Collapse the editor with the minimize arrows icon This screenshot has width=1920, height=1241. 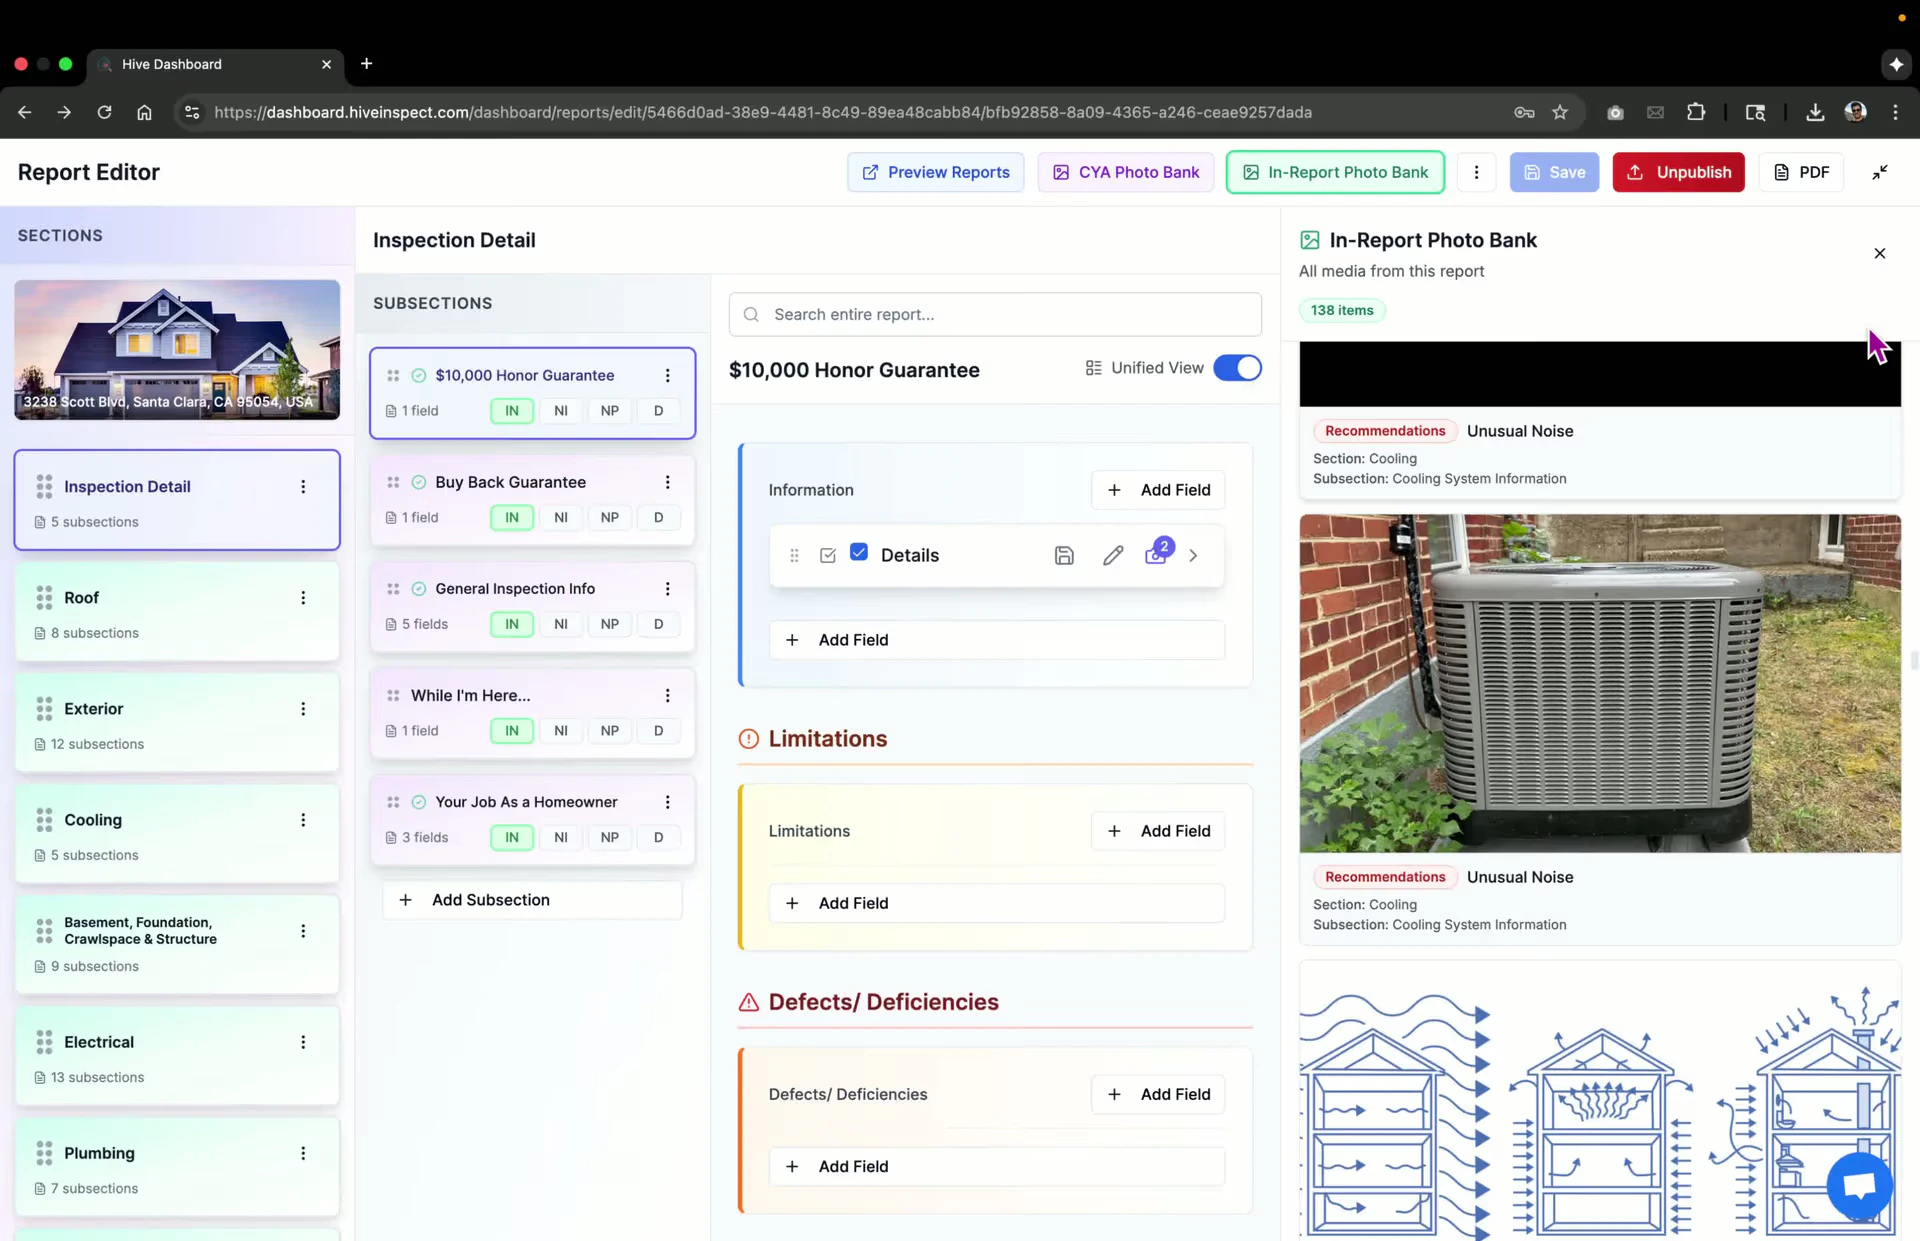click(x=1880, y=172)
